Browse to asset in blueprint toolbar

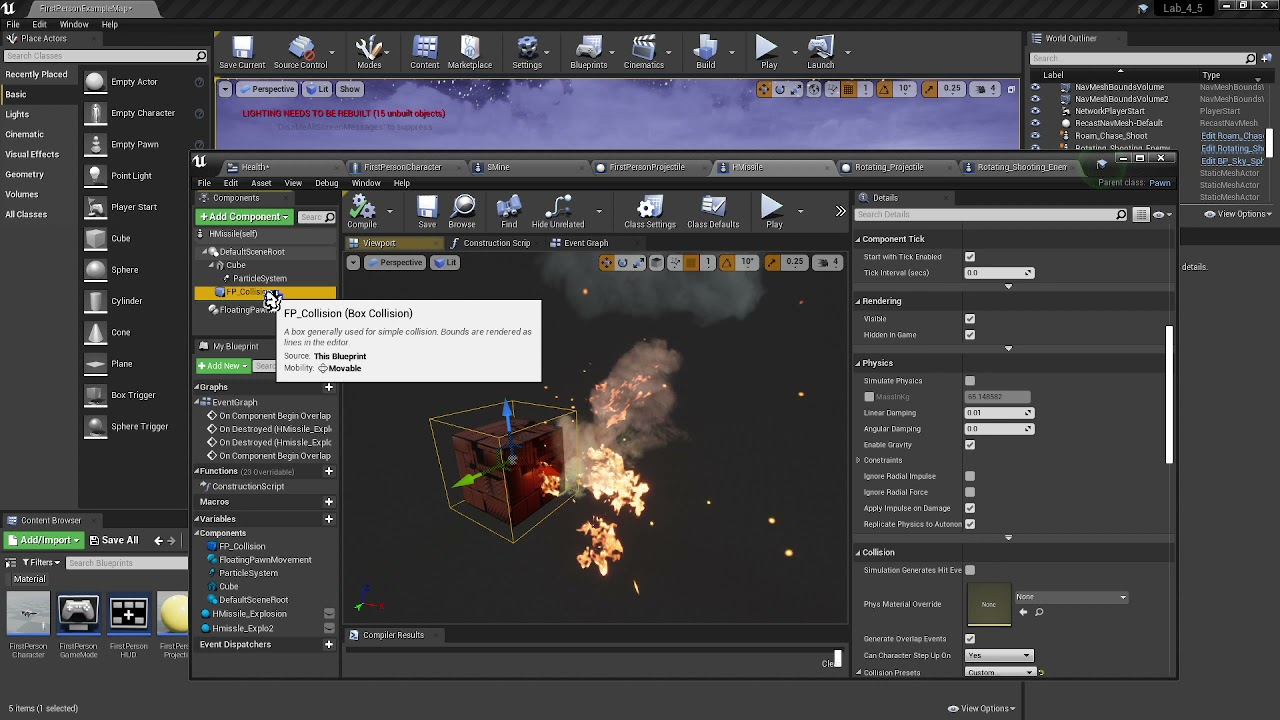click(x=462, y=212)
